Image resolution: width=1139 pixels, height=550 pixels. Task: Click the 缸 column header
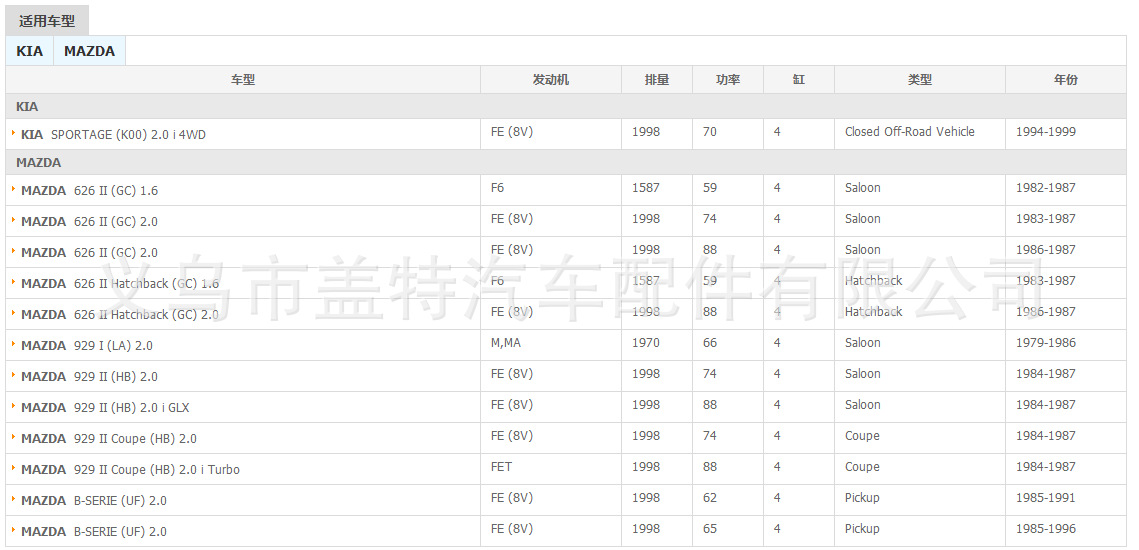(x=798, y=80)
